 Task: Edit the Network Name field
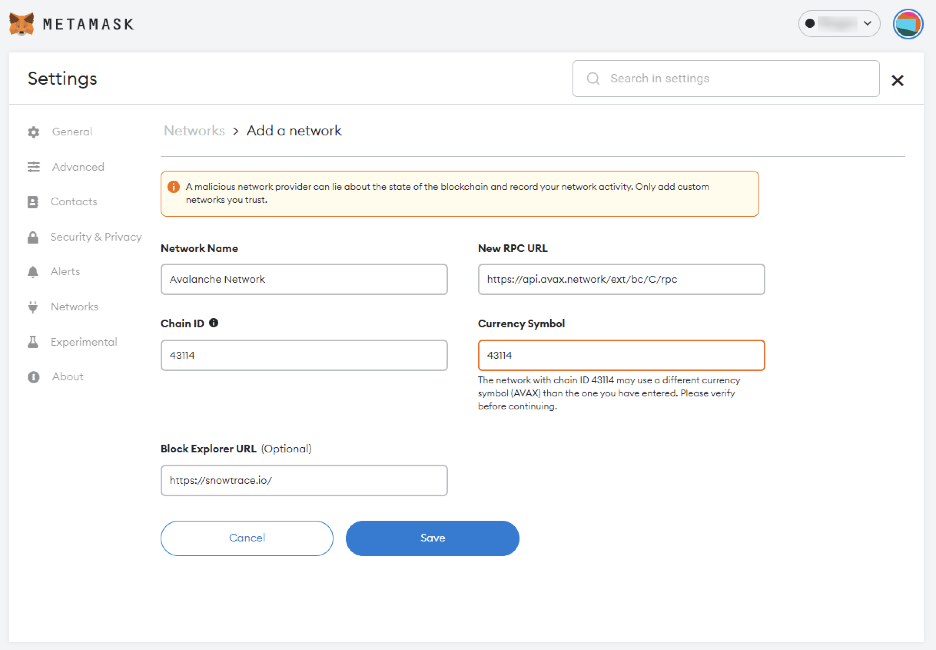pyautogui.click(x=304, y=279)
